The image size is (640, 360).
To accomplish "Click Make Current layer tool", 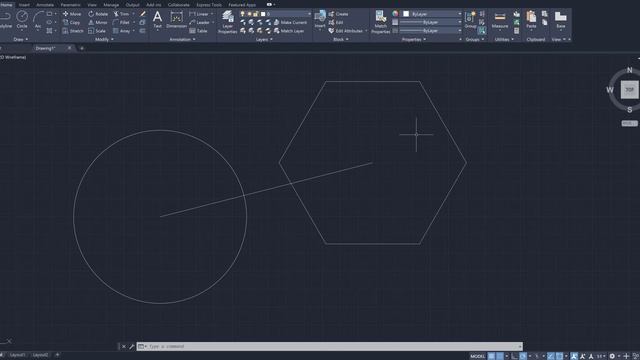I will tap(290, 22).
